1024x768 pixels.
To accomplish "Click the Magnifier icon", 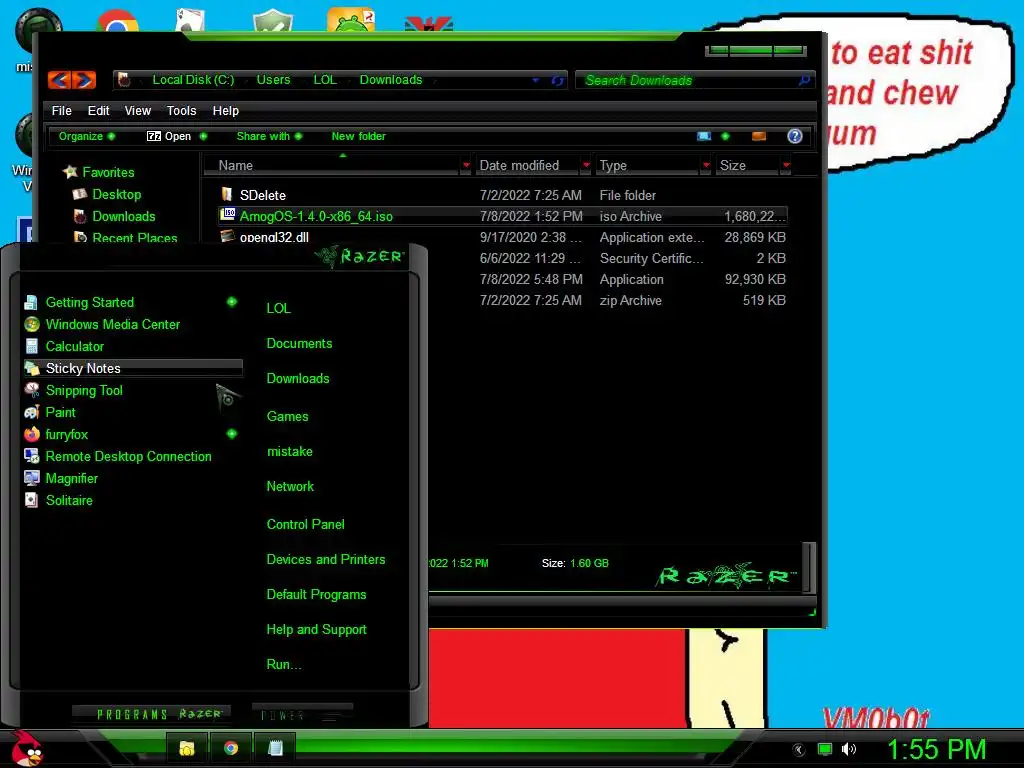I will click(x=31, y=478).
